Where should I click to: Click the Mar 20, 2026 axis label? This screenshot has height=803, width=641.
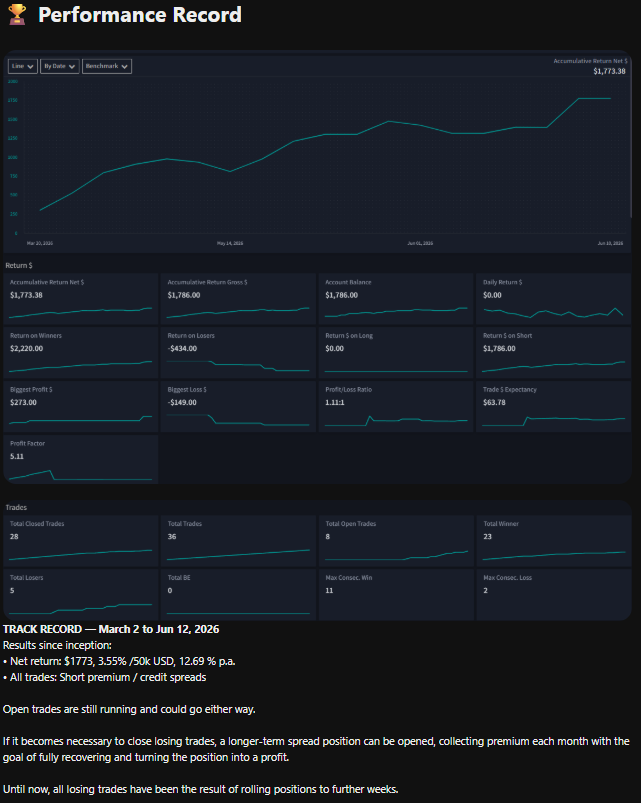[40, 243]
